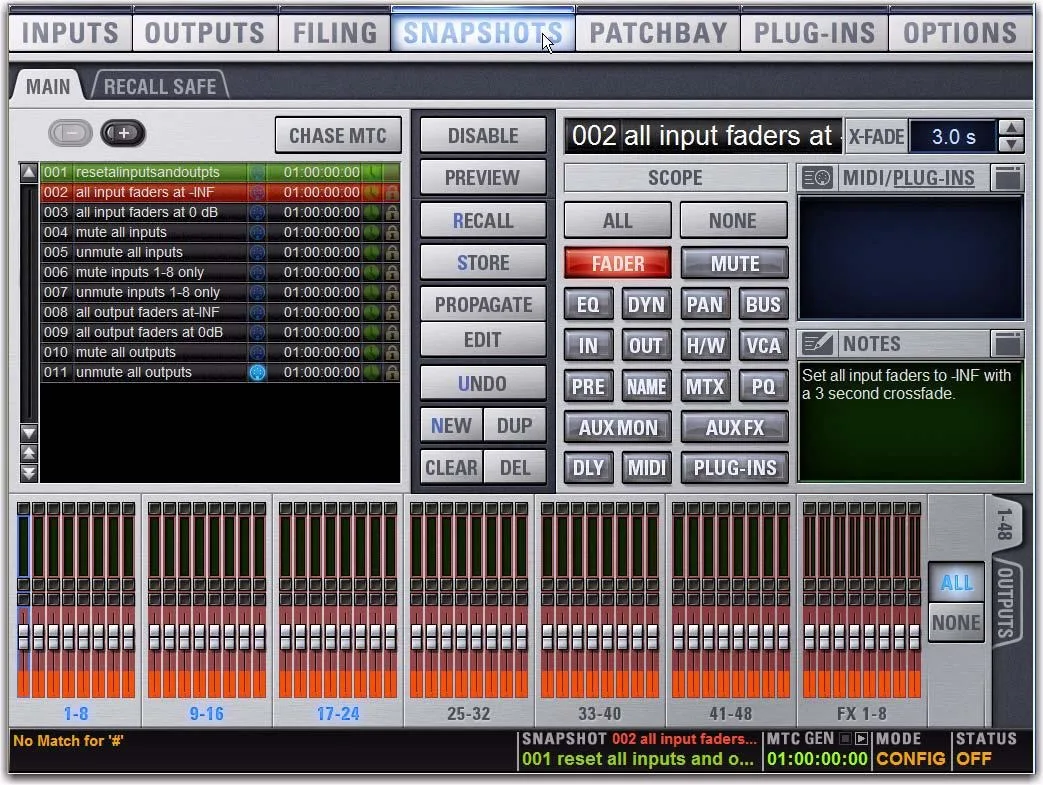This screenshot has height=785, width=1043.
Task: Click the blue ALL button beside OUTPUTS side tab
Action: [956, 583]
